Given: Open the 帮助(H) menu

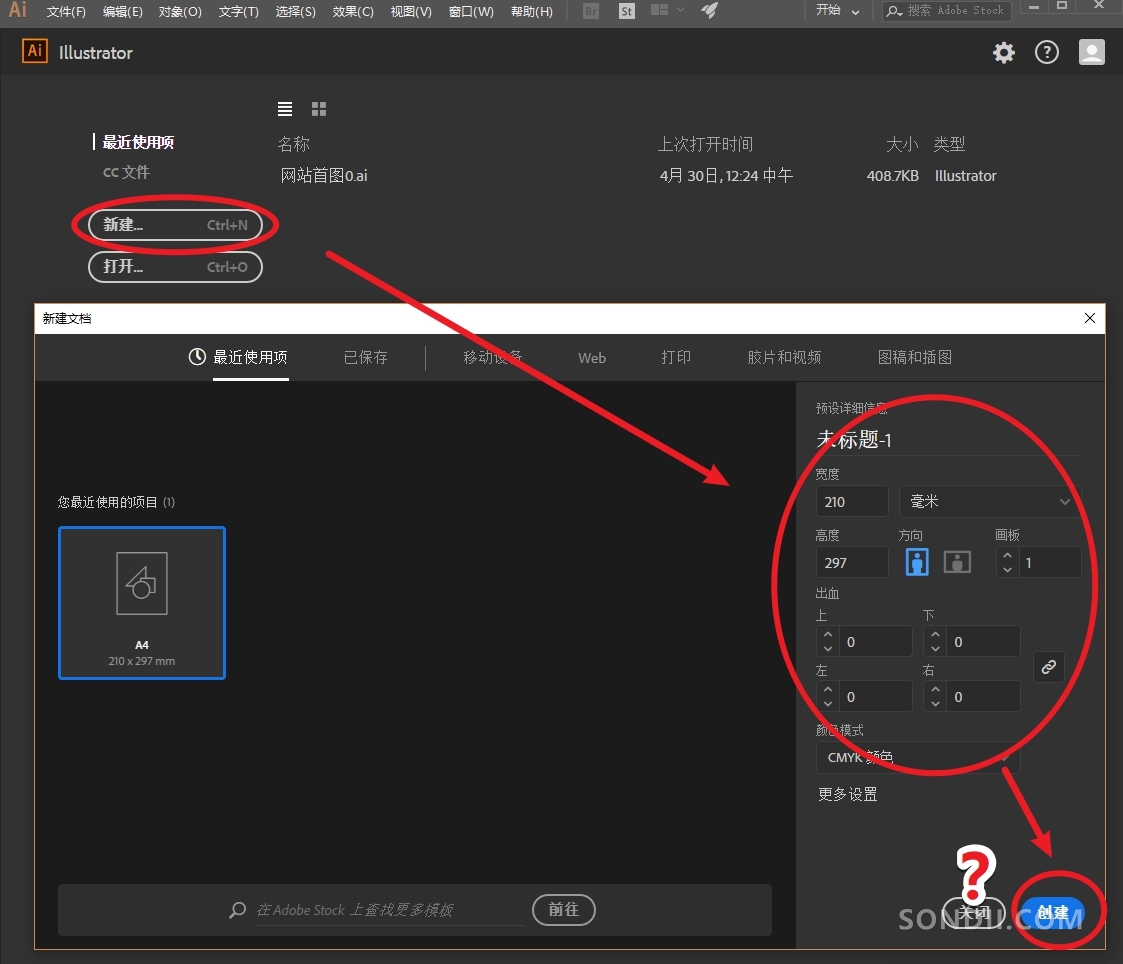Looking at the screenshot, I should click(531, 11).
